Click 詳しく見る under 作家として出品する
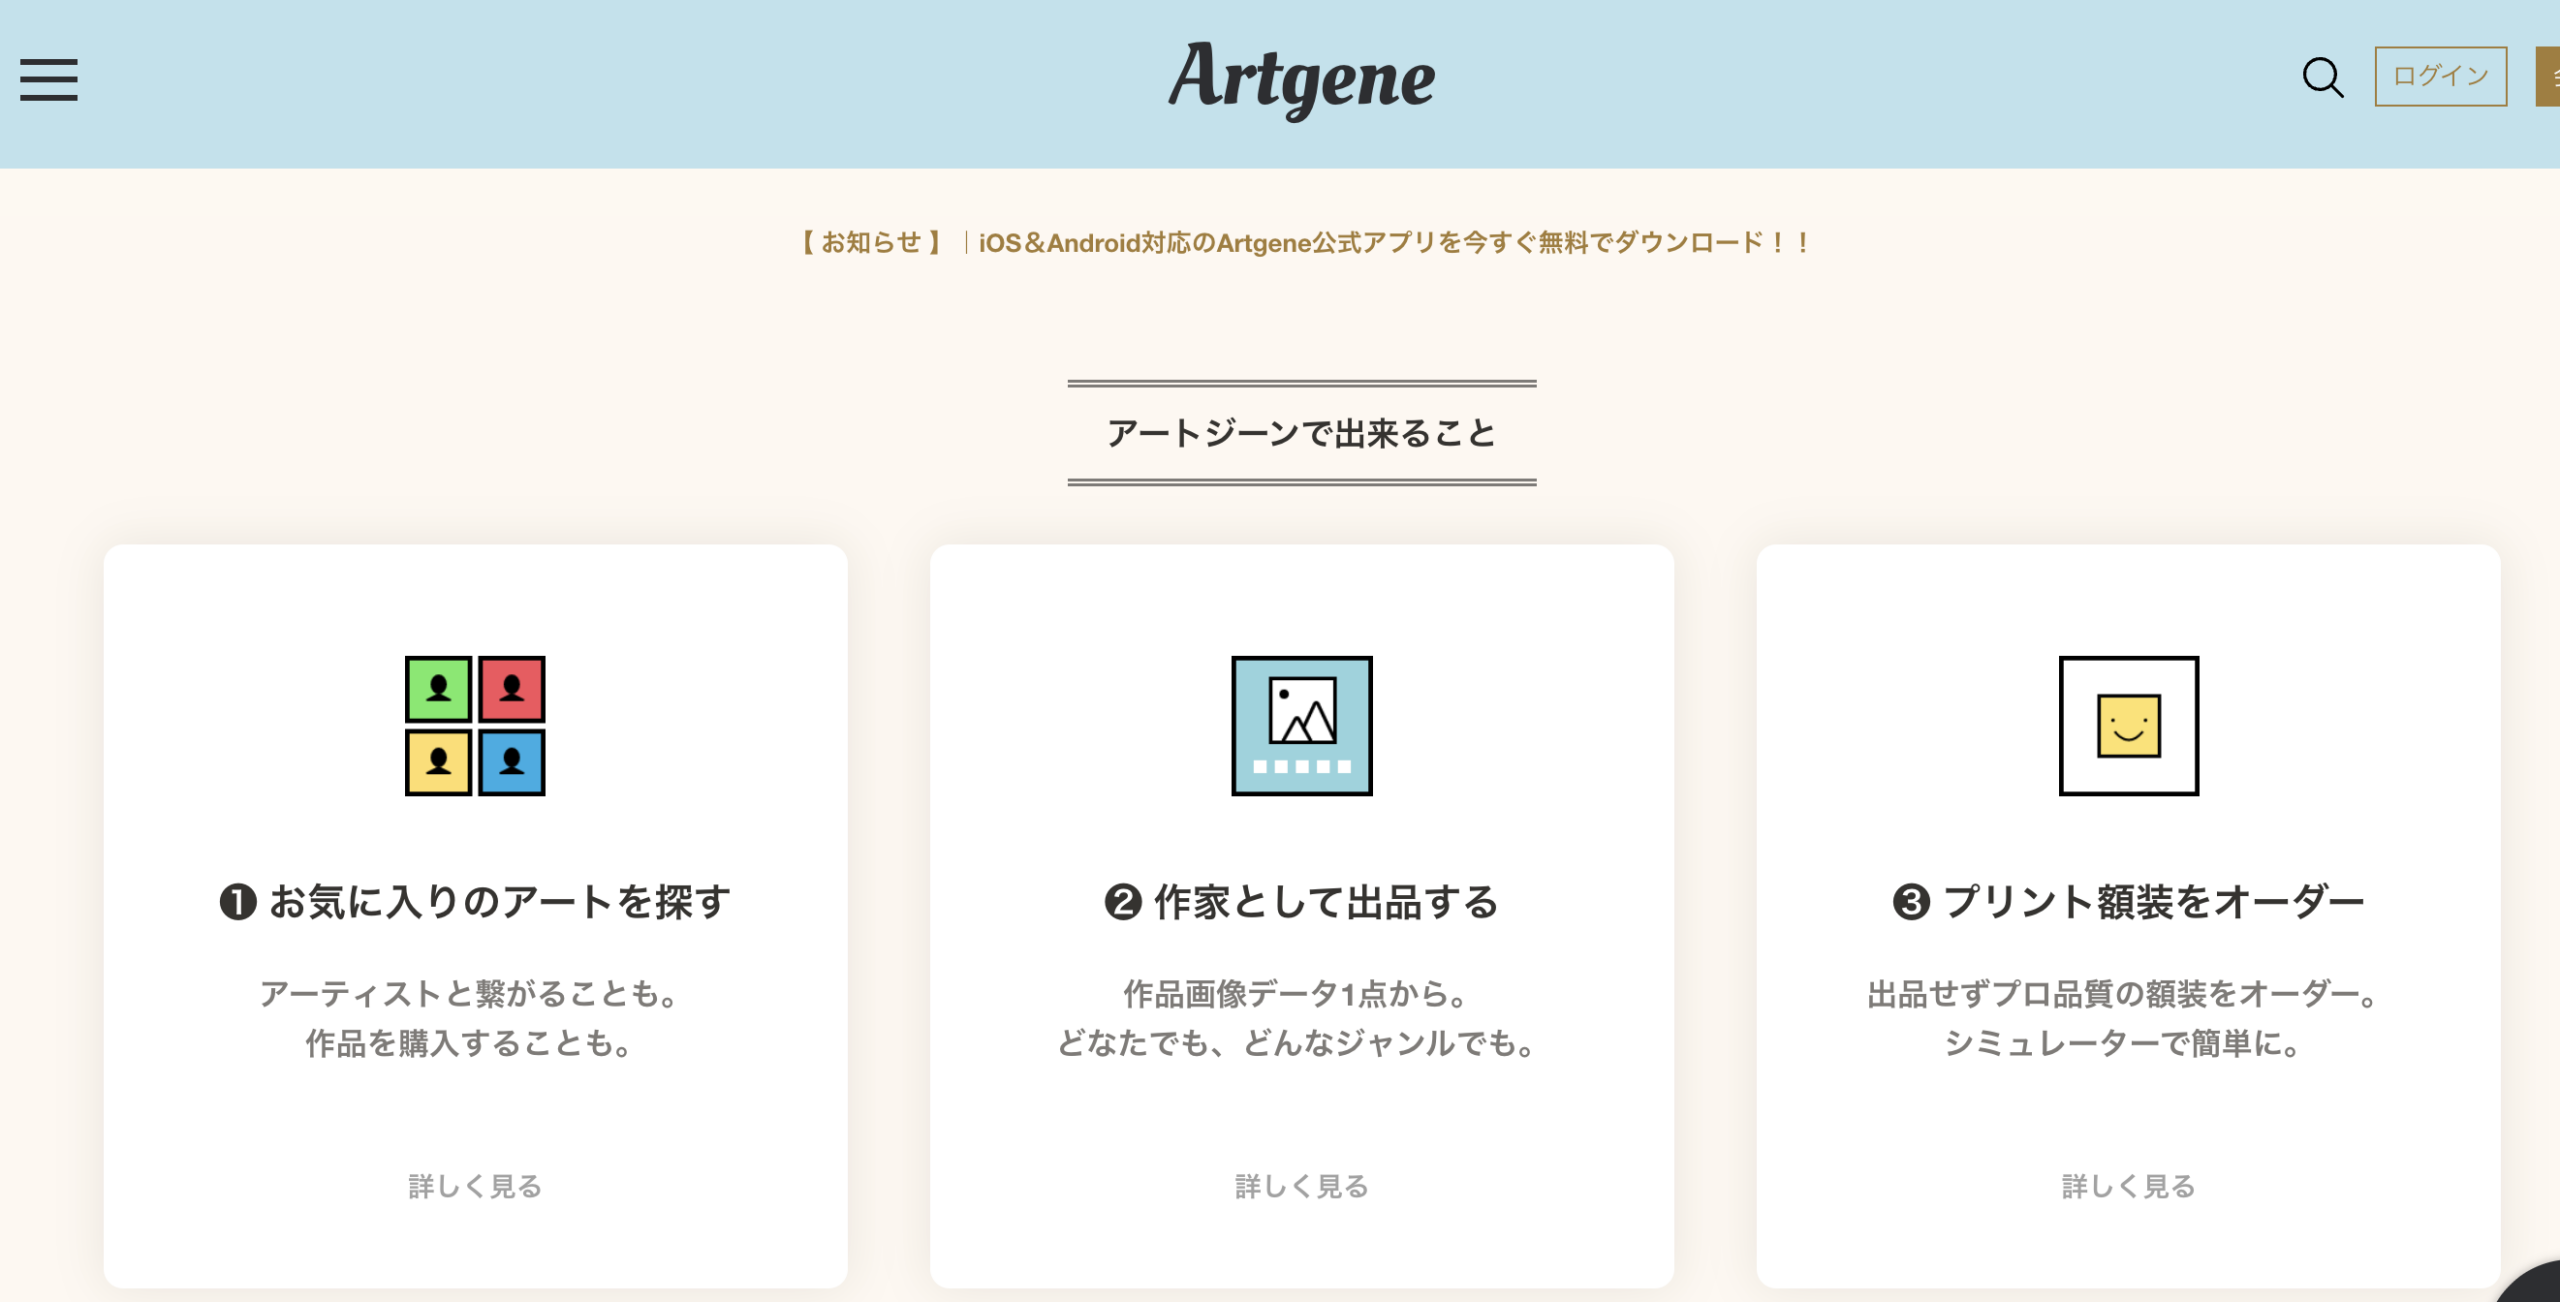 [x=1301, y=1186]
